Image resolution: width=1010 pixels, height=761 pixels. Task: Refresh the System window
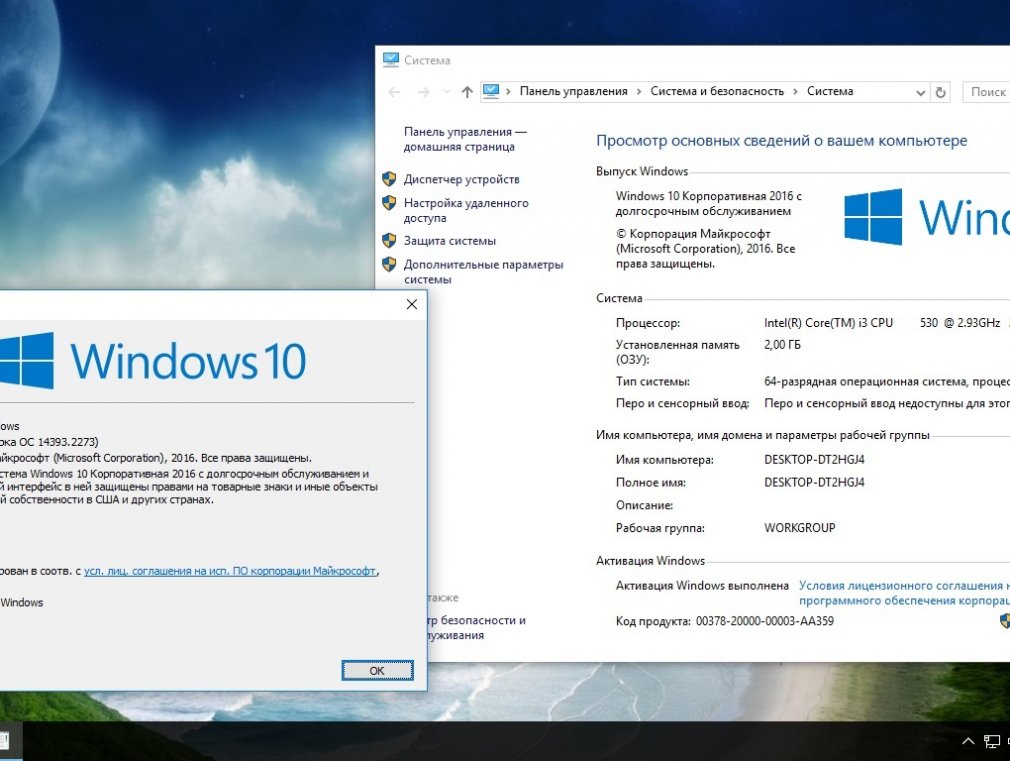(x=940, y=92)
